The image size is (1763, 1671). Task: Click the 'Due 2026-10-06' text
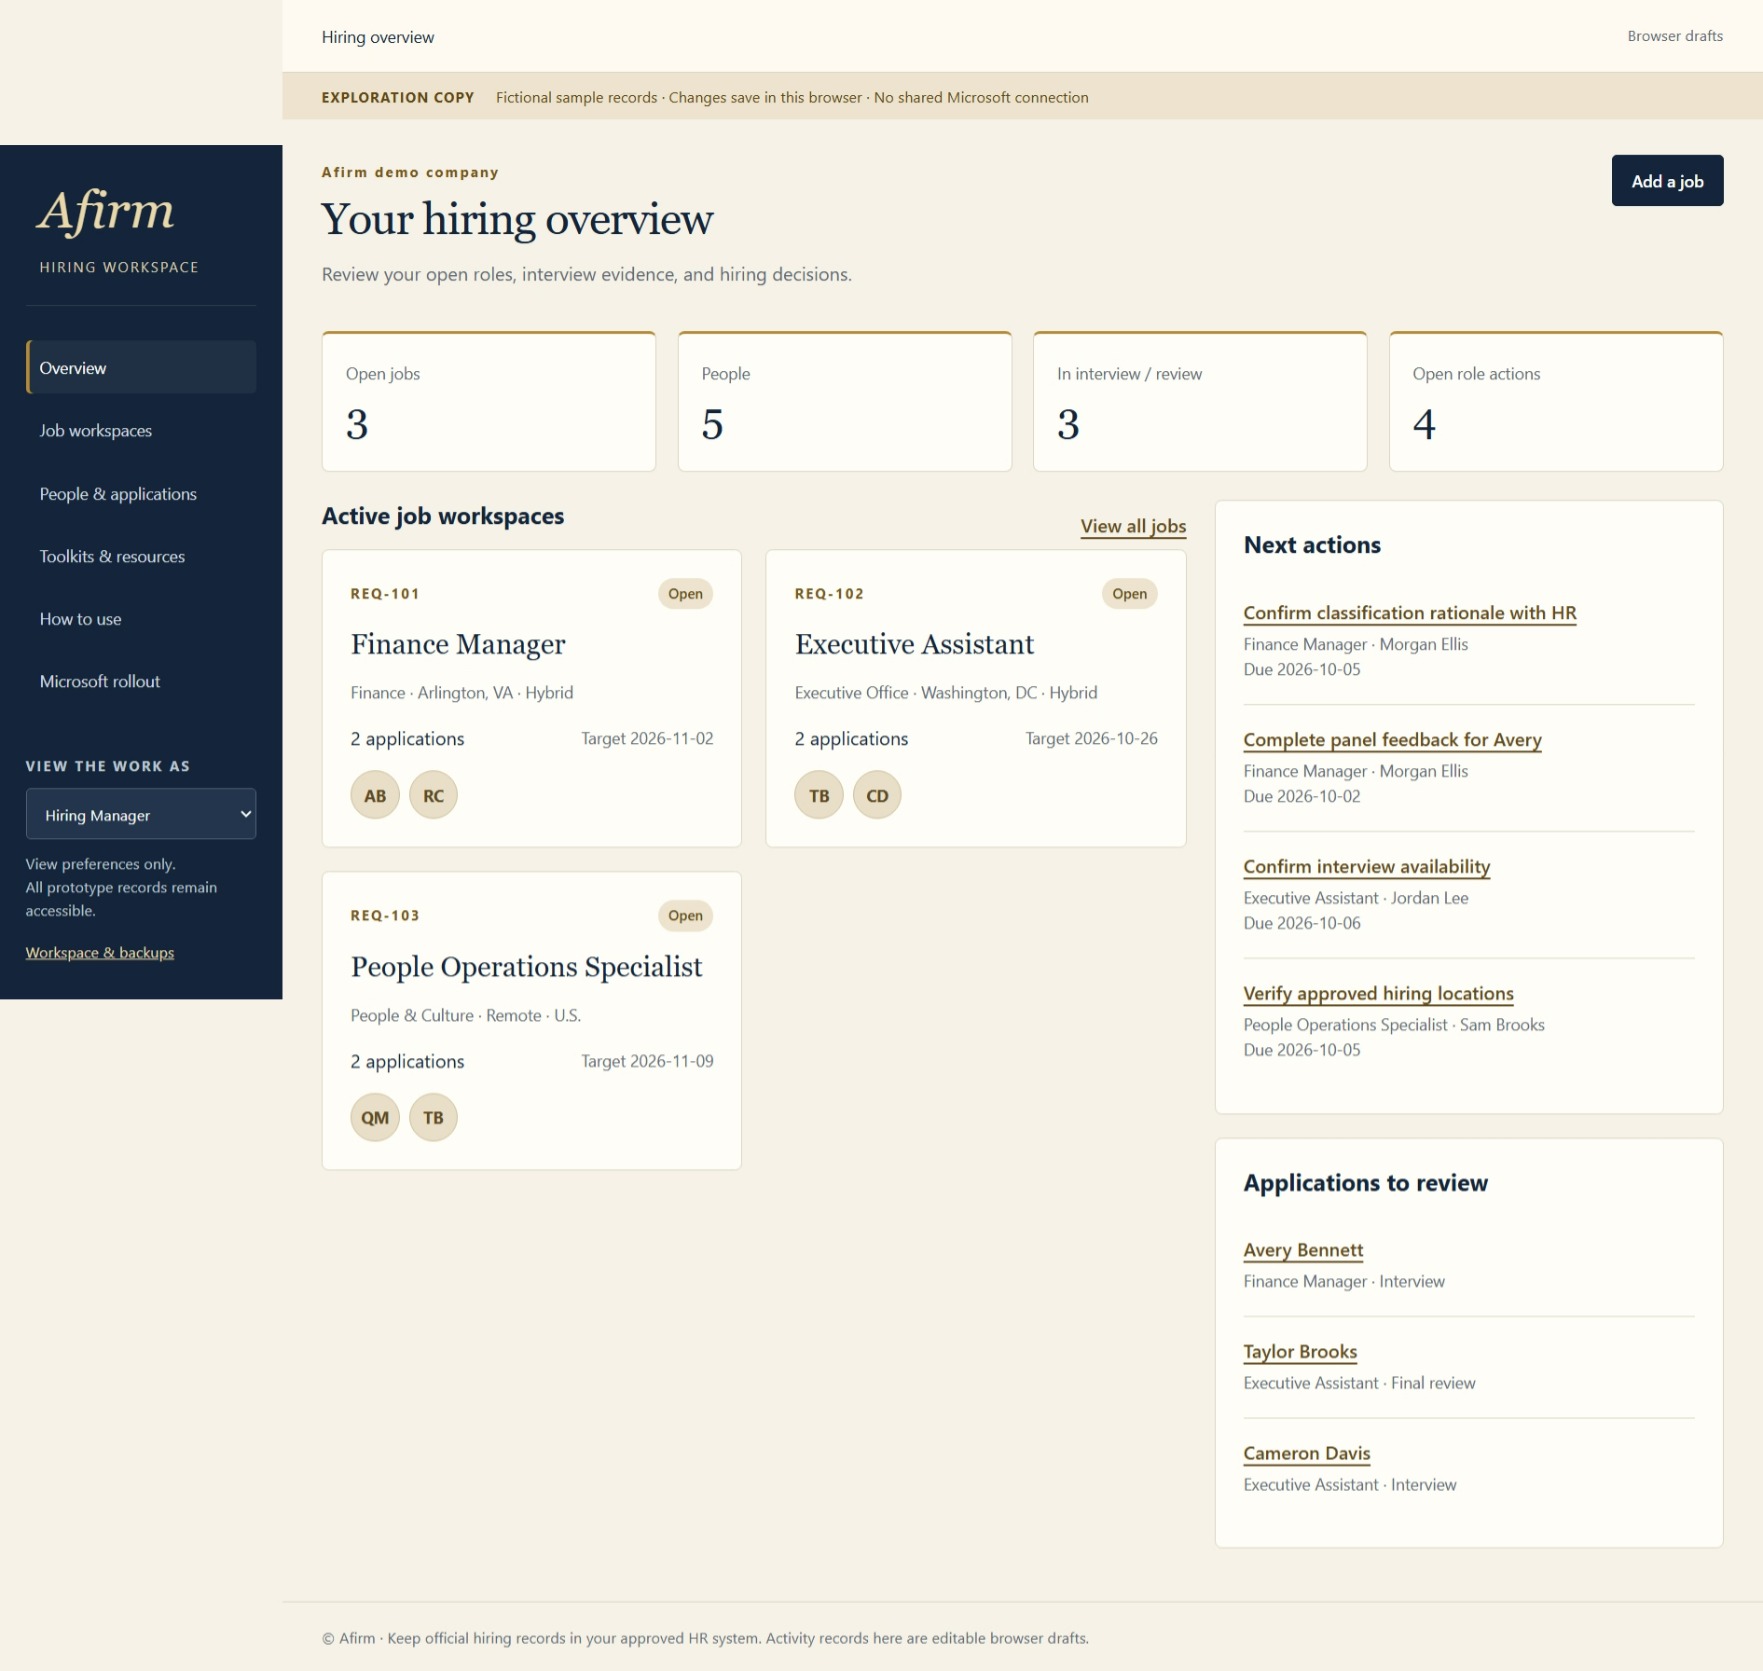click(x=1302, y=923)
